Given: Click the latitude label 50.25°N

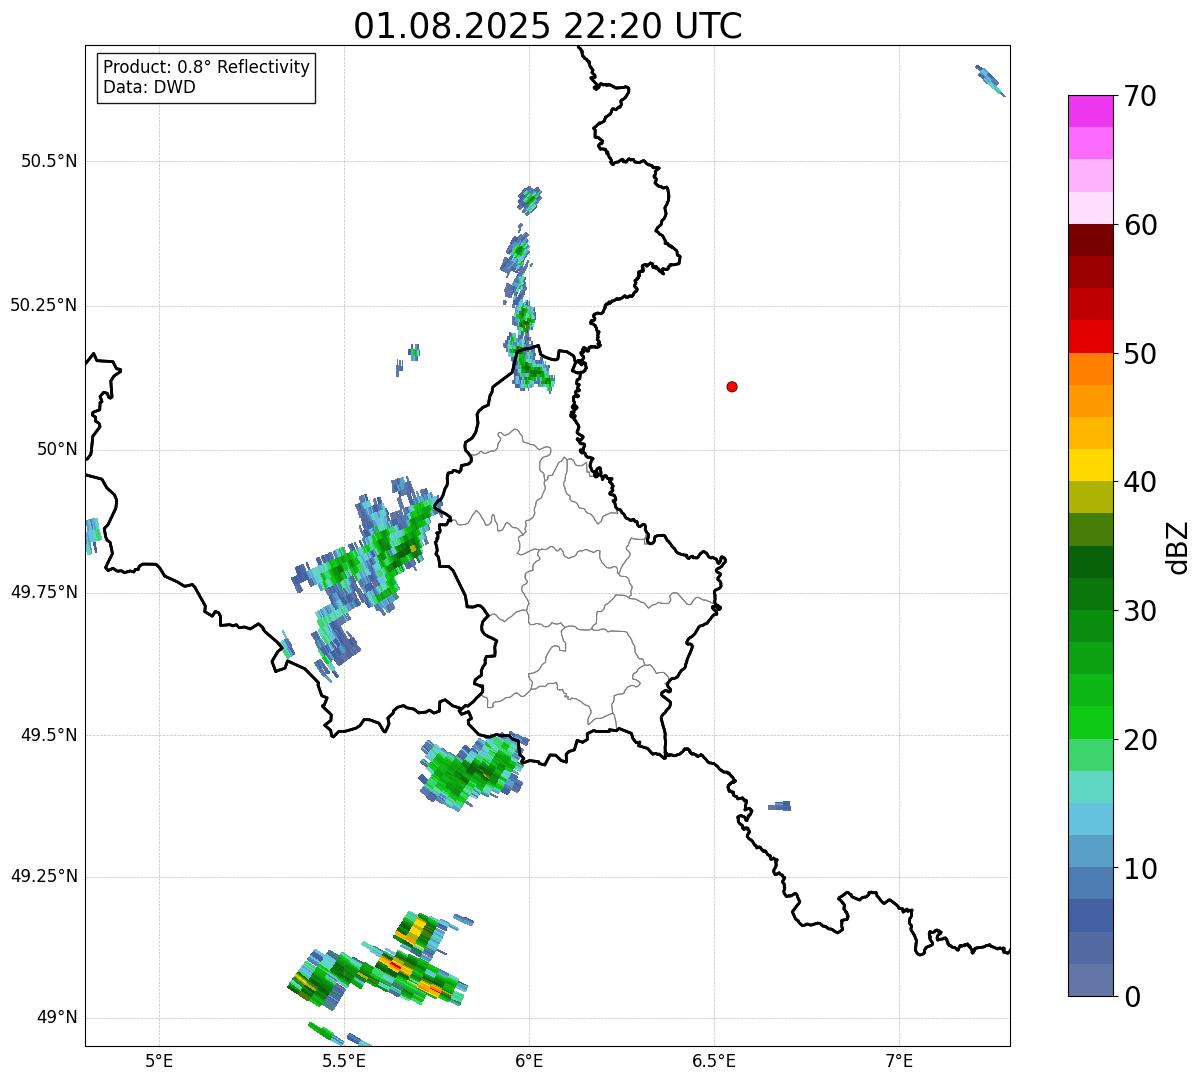Looking at the screenshot, I should coord(43,305).
